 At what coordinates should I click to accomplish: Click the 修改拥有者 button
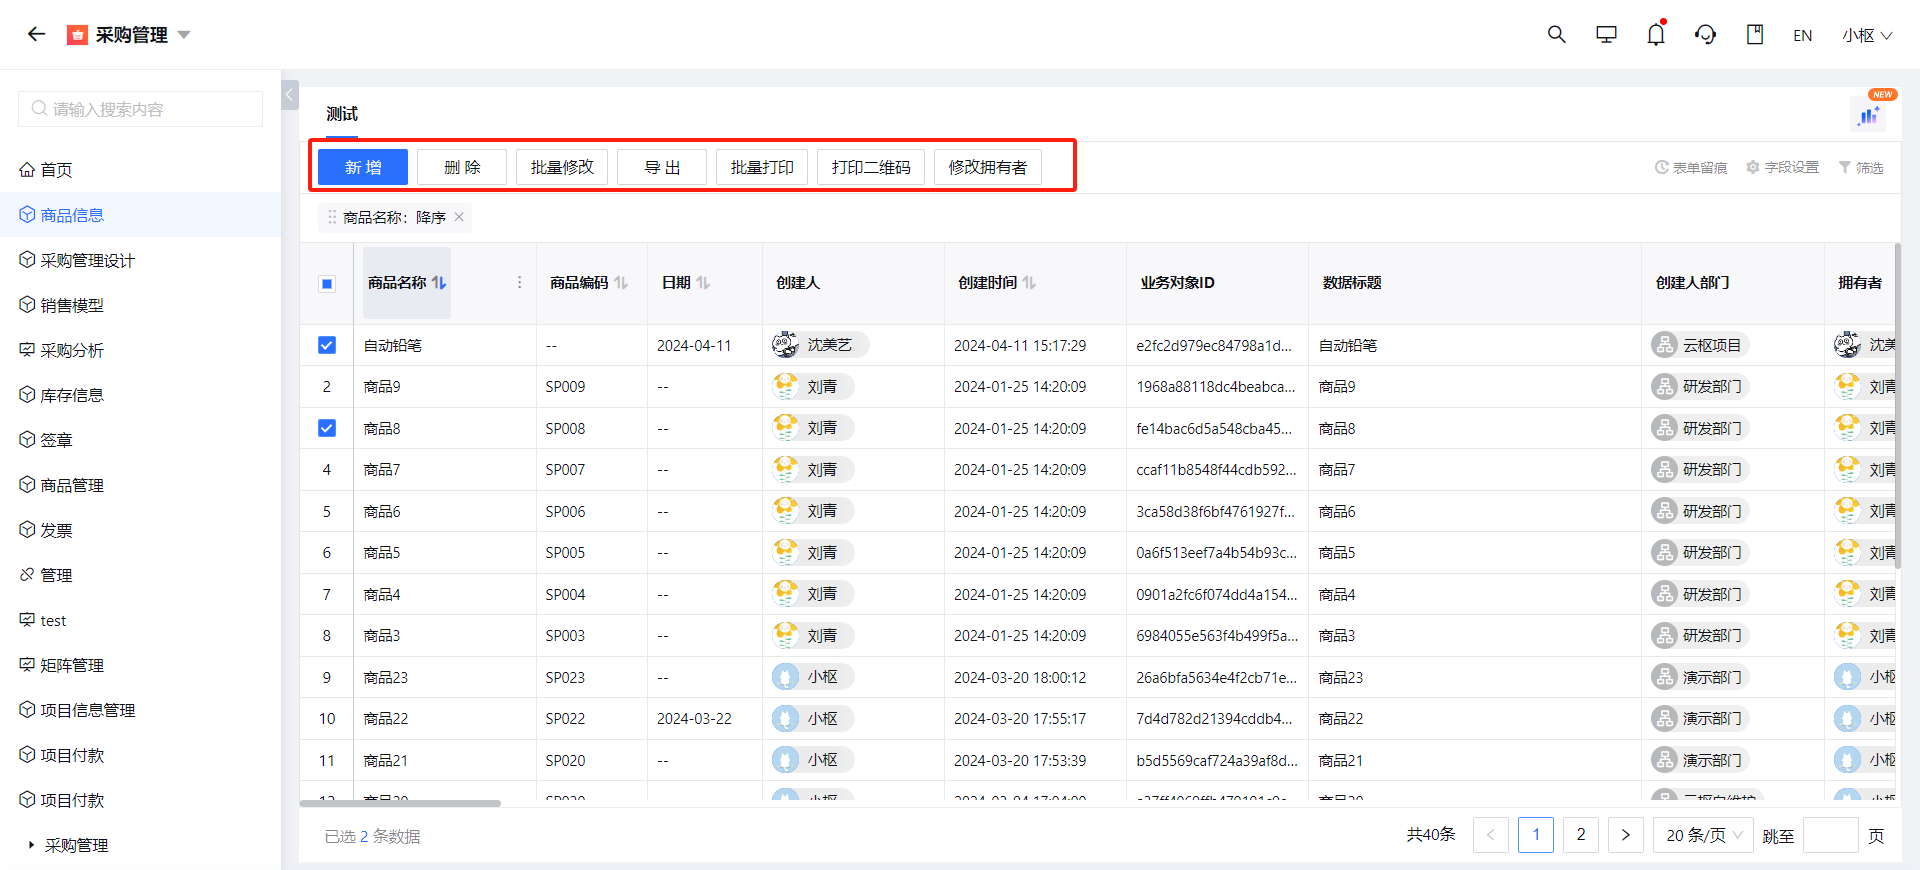pos(988,167)
